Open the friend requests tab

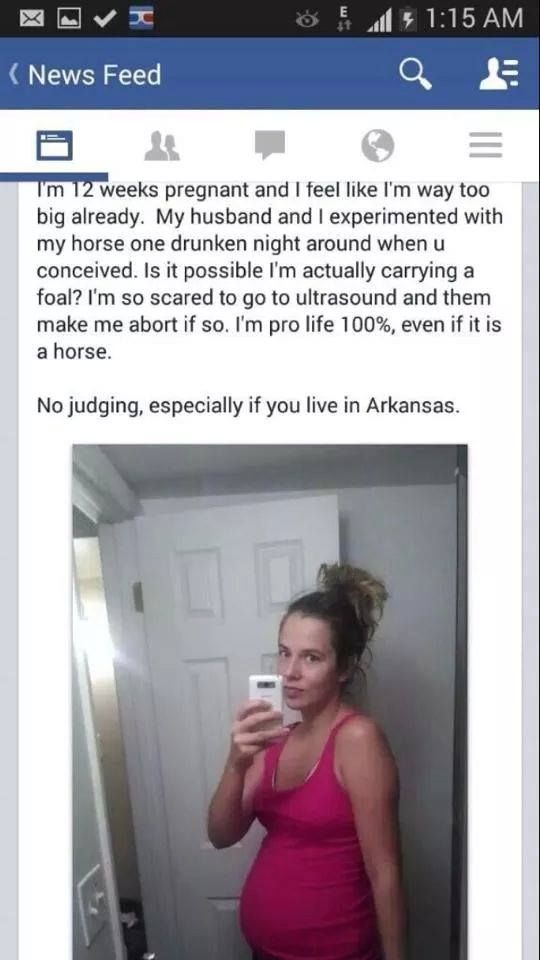[162, 146]
